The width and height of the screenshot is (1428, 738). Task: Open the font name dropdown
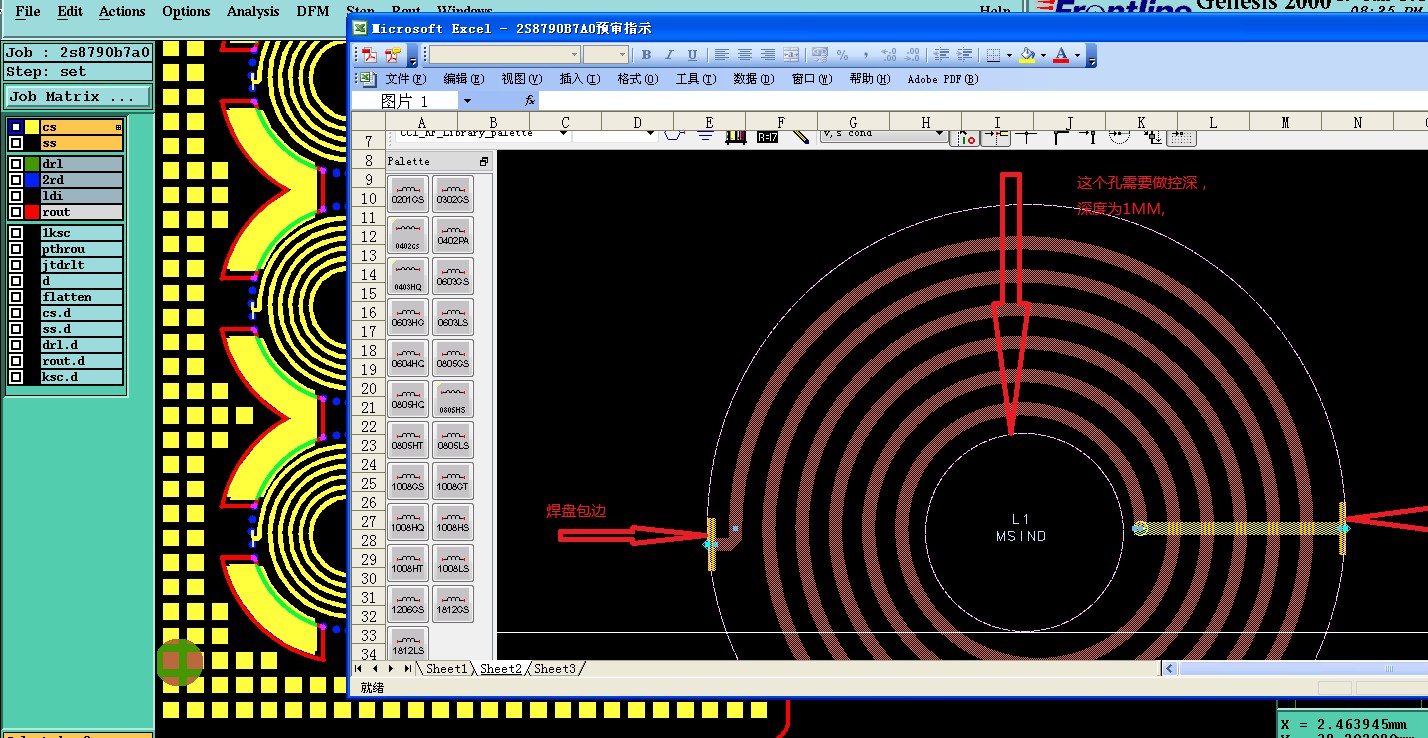click(x=574, y=55)
